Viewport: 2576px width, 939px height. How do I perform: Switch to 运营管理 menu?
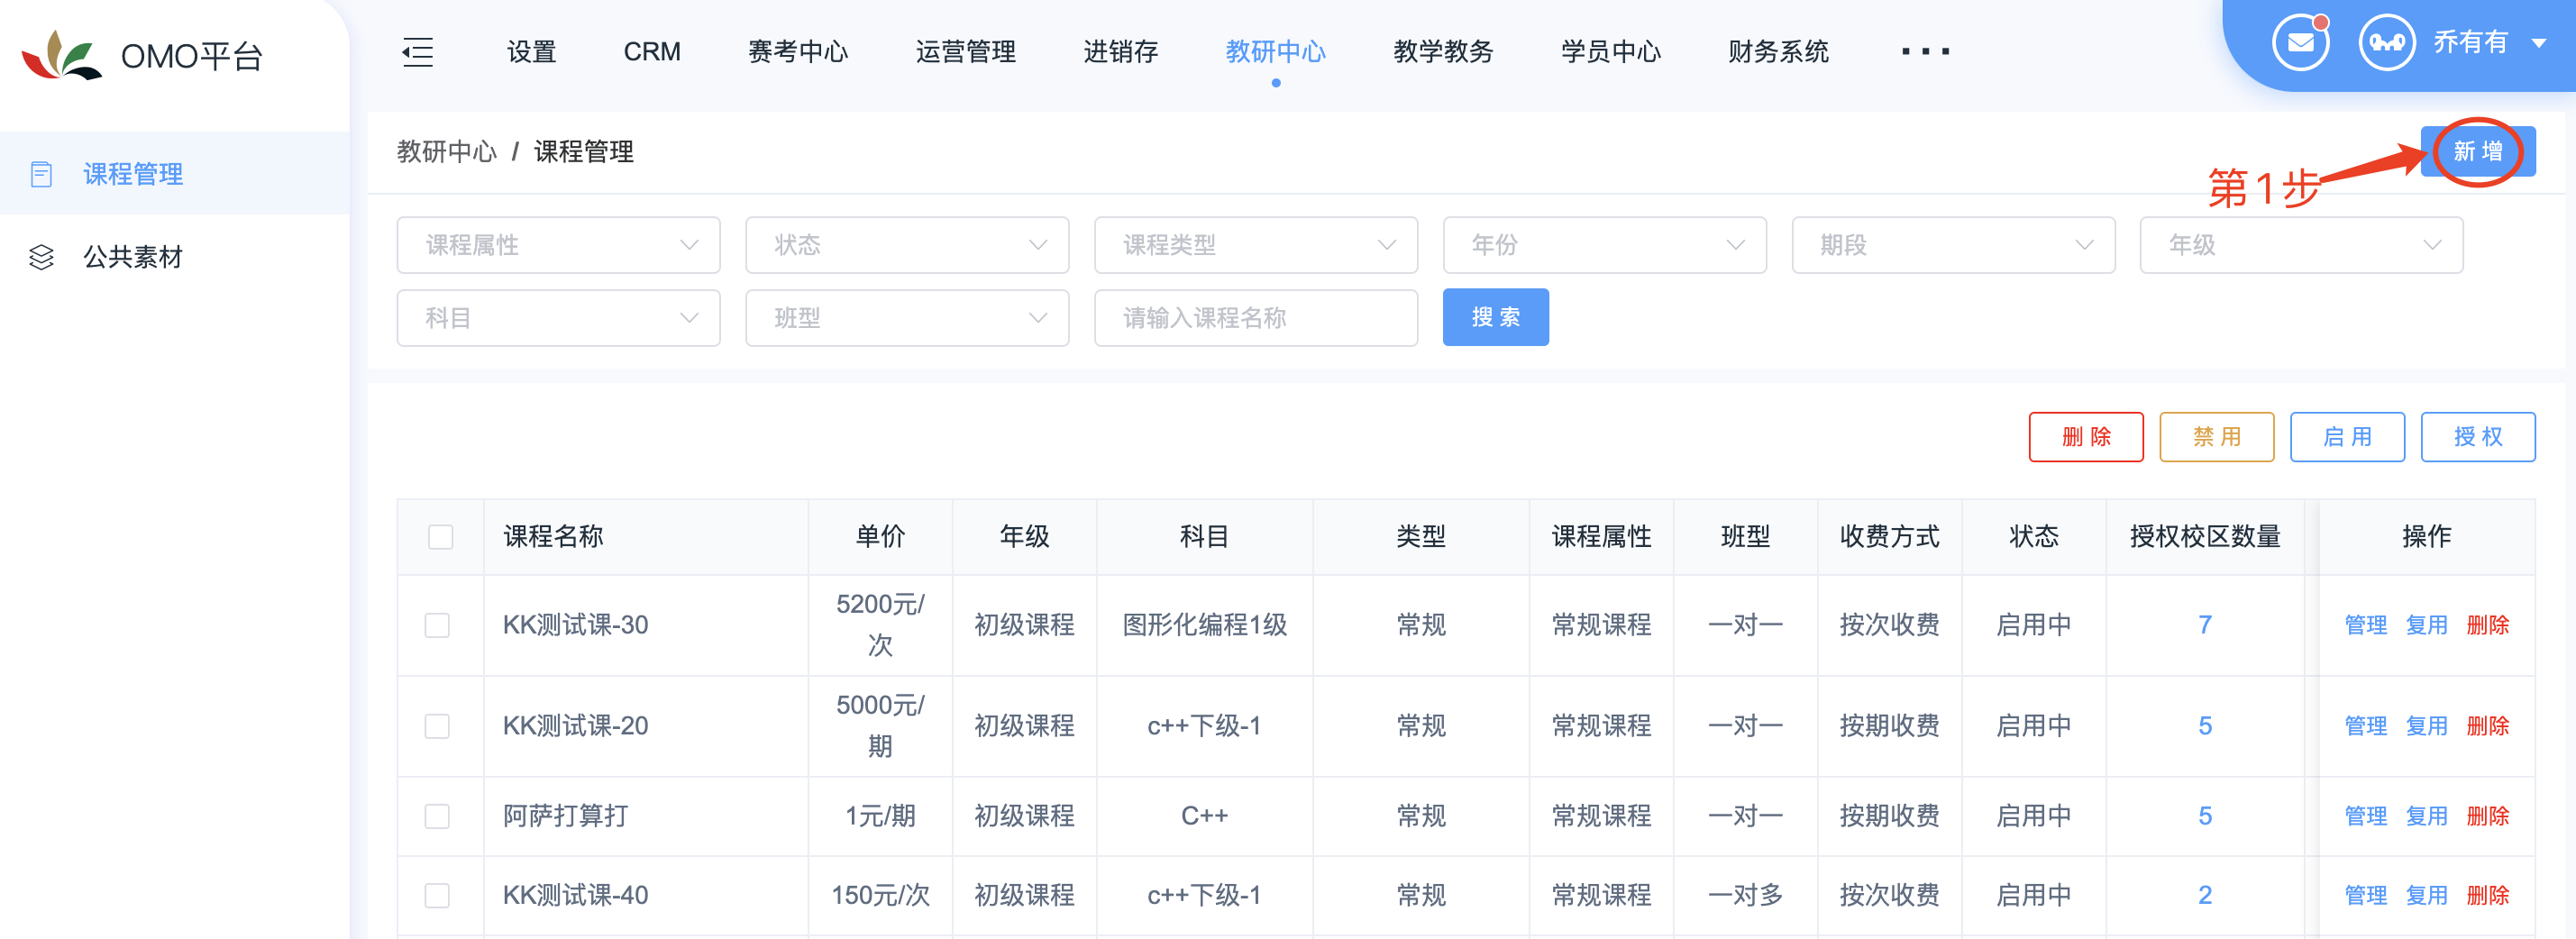click(x=966, y=51)
